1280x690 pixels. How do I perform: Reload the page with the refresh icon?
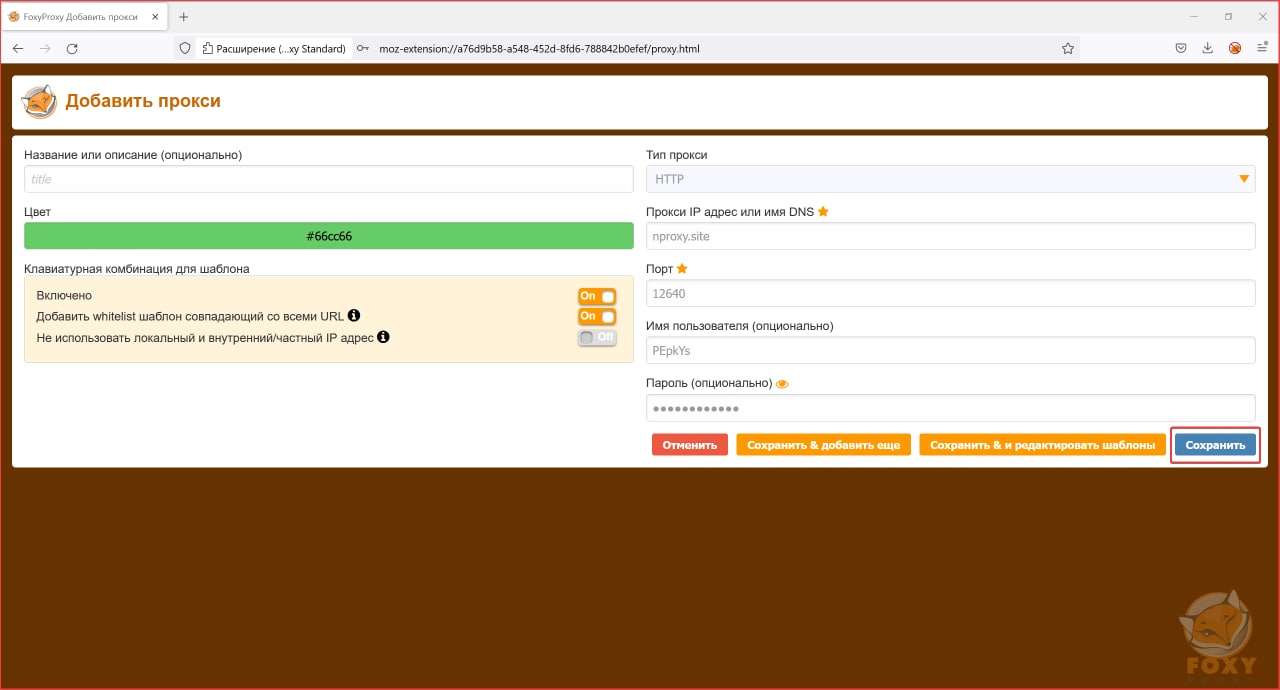pyautogui.click(x=72, y=48)
